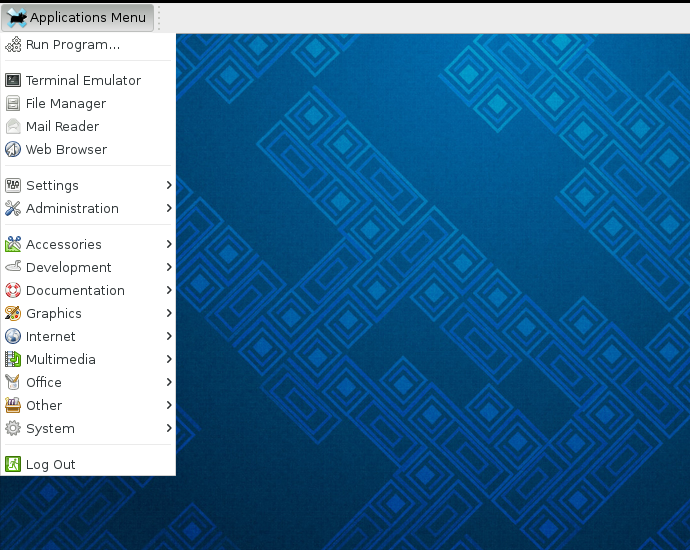The image size is (690, 550).
Task: Click the Multimedia film icon
Action: coord(13,359)
